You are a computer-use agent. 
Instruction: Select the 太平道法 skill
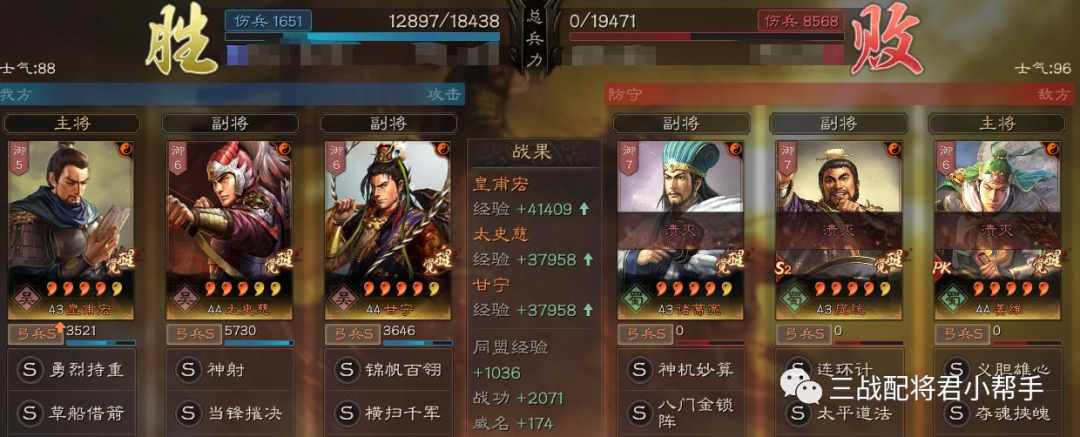(840, 413)
